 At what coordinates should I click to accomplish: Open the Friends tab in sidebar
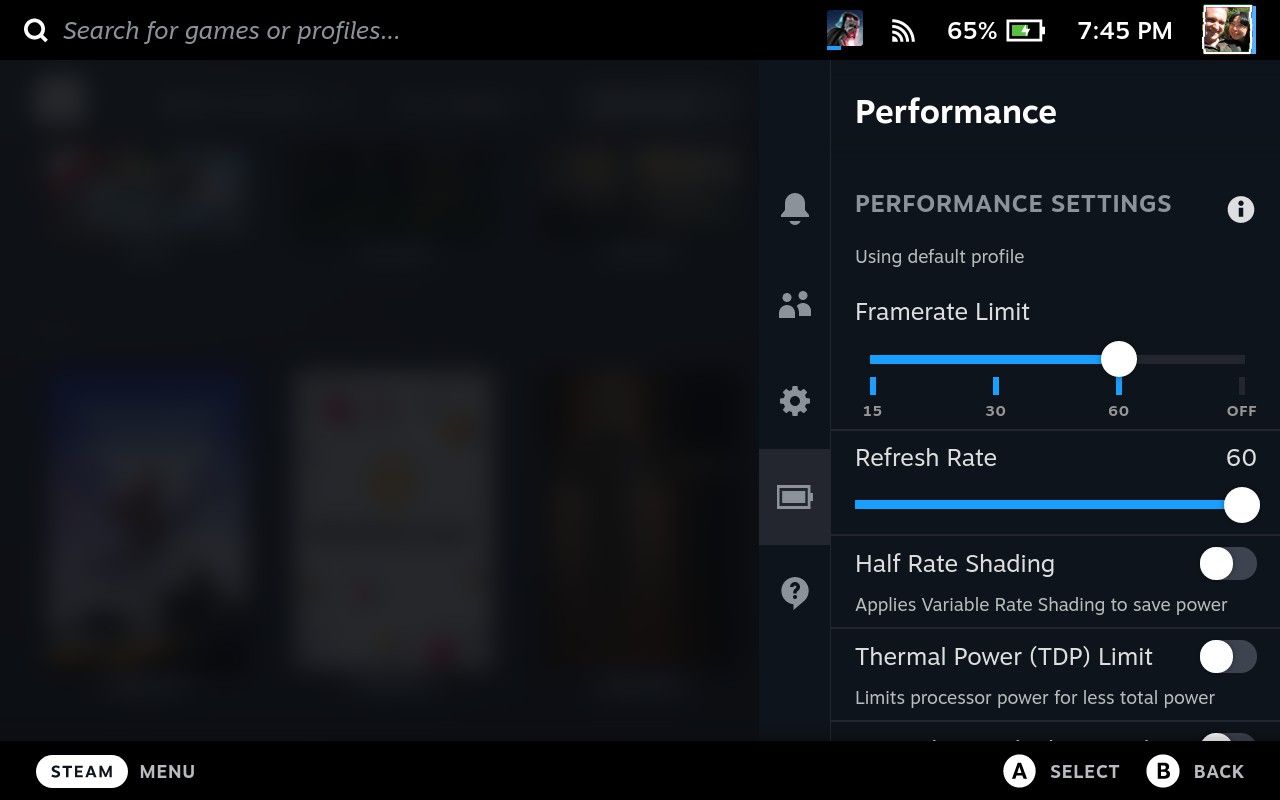pos(794,305)
